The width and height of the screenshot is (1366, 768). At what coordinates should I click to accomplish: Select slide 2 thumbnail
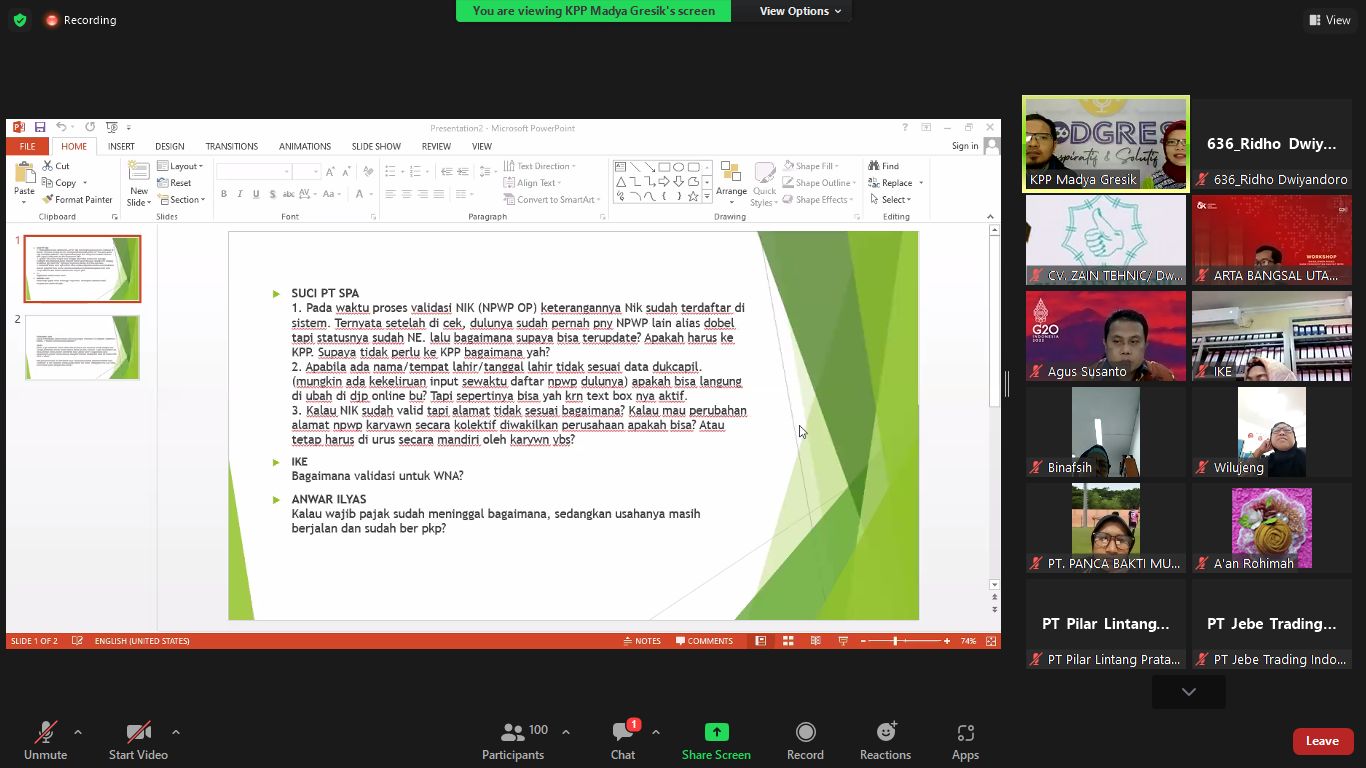[x=83, y=347]
